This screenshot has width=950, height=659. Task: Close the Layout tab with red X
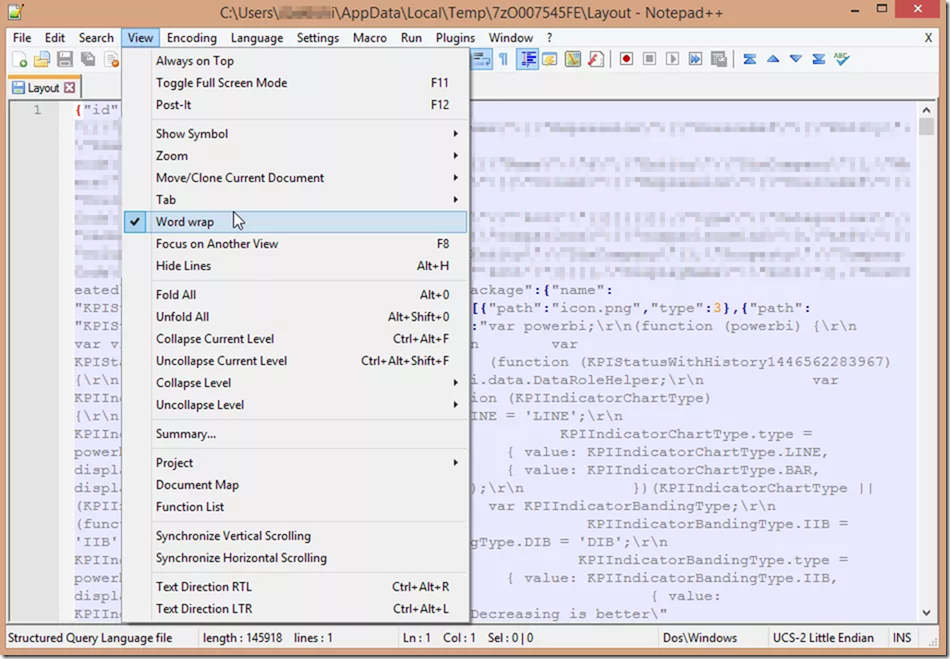pyautogui.click(x=70, y=88)
